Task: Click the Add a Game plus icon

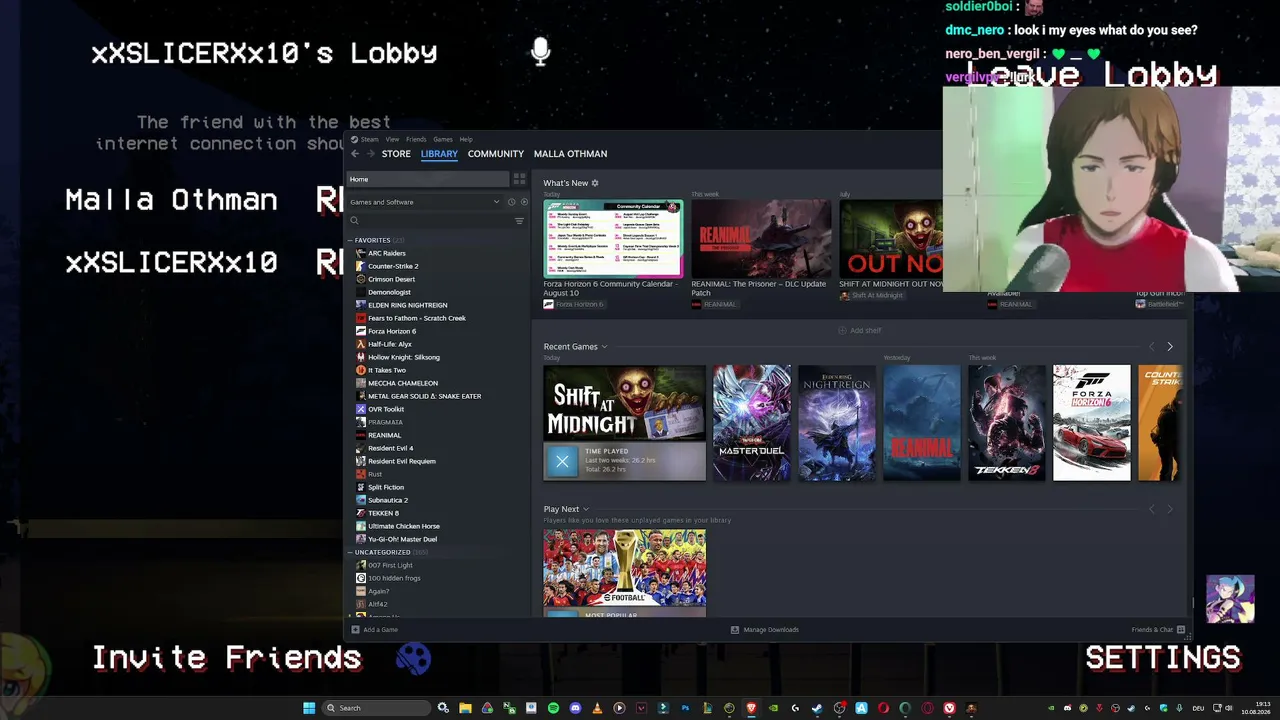Action: [x=355, y=630]
